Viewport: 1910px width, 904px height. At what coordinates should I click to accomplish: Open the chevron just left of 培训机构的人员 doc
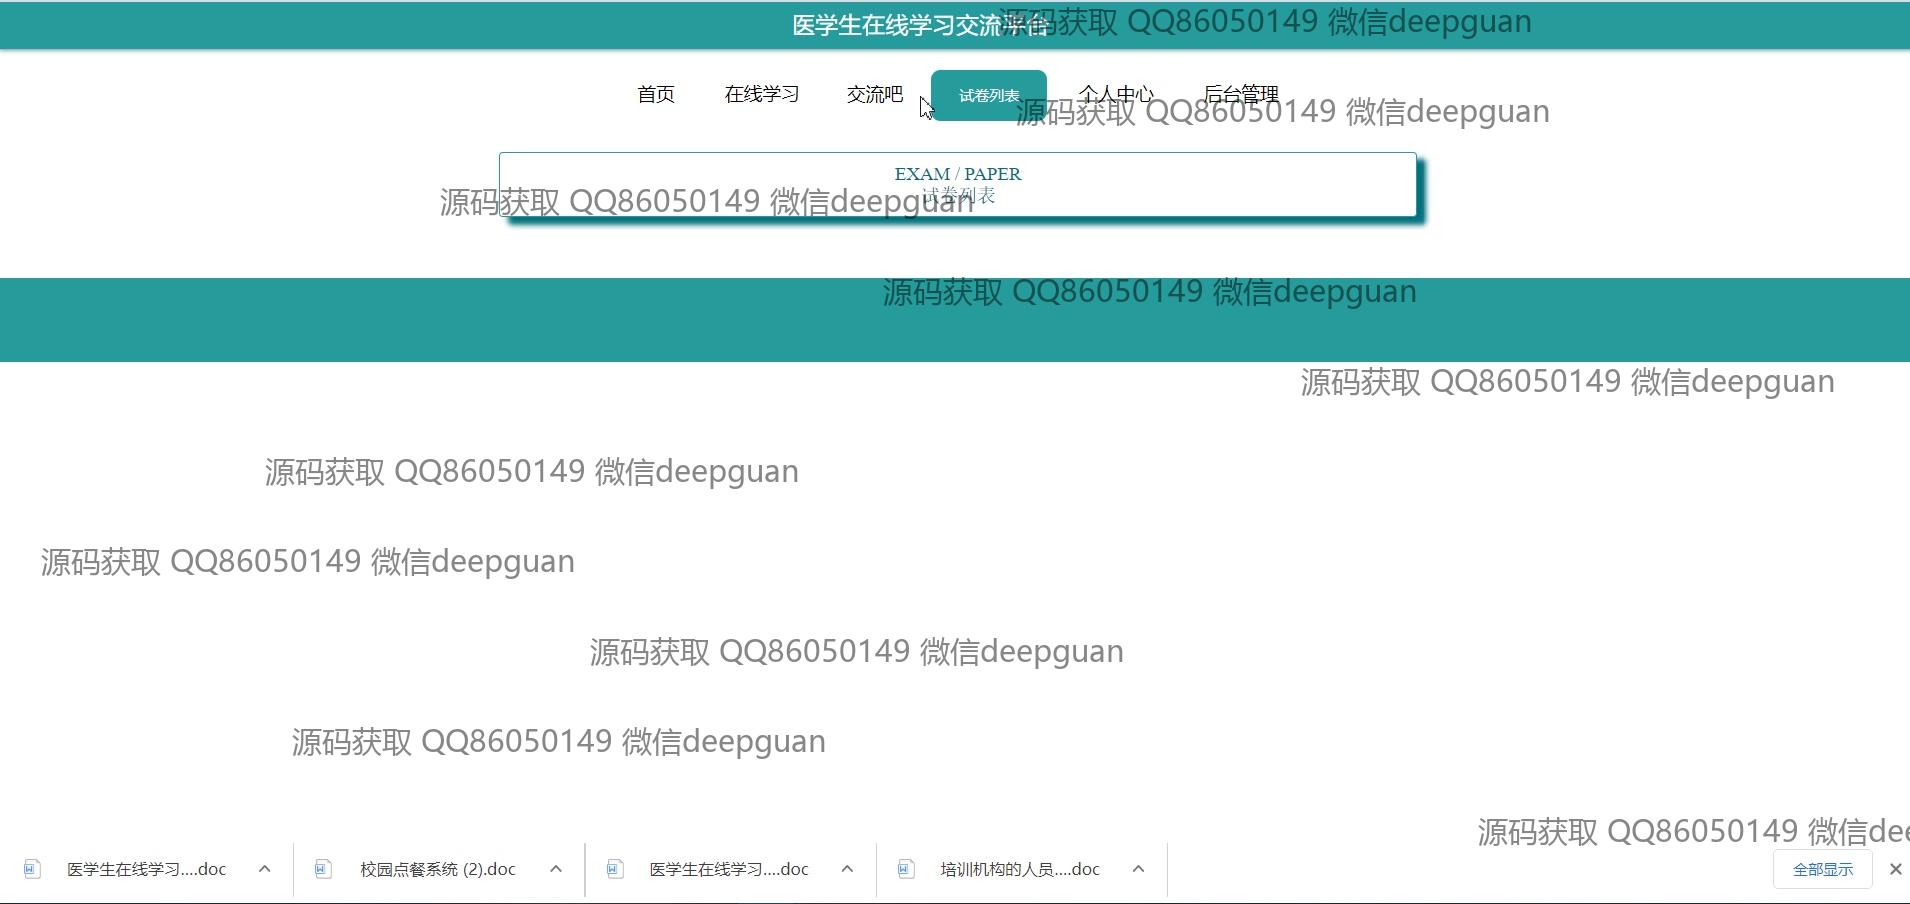(847, 869)
